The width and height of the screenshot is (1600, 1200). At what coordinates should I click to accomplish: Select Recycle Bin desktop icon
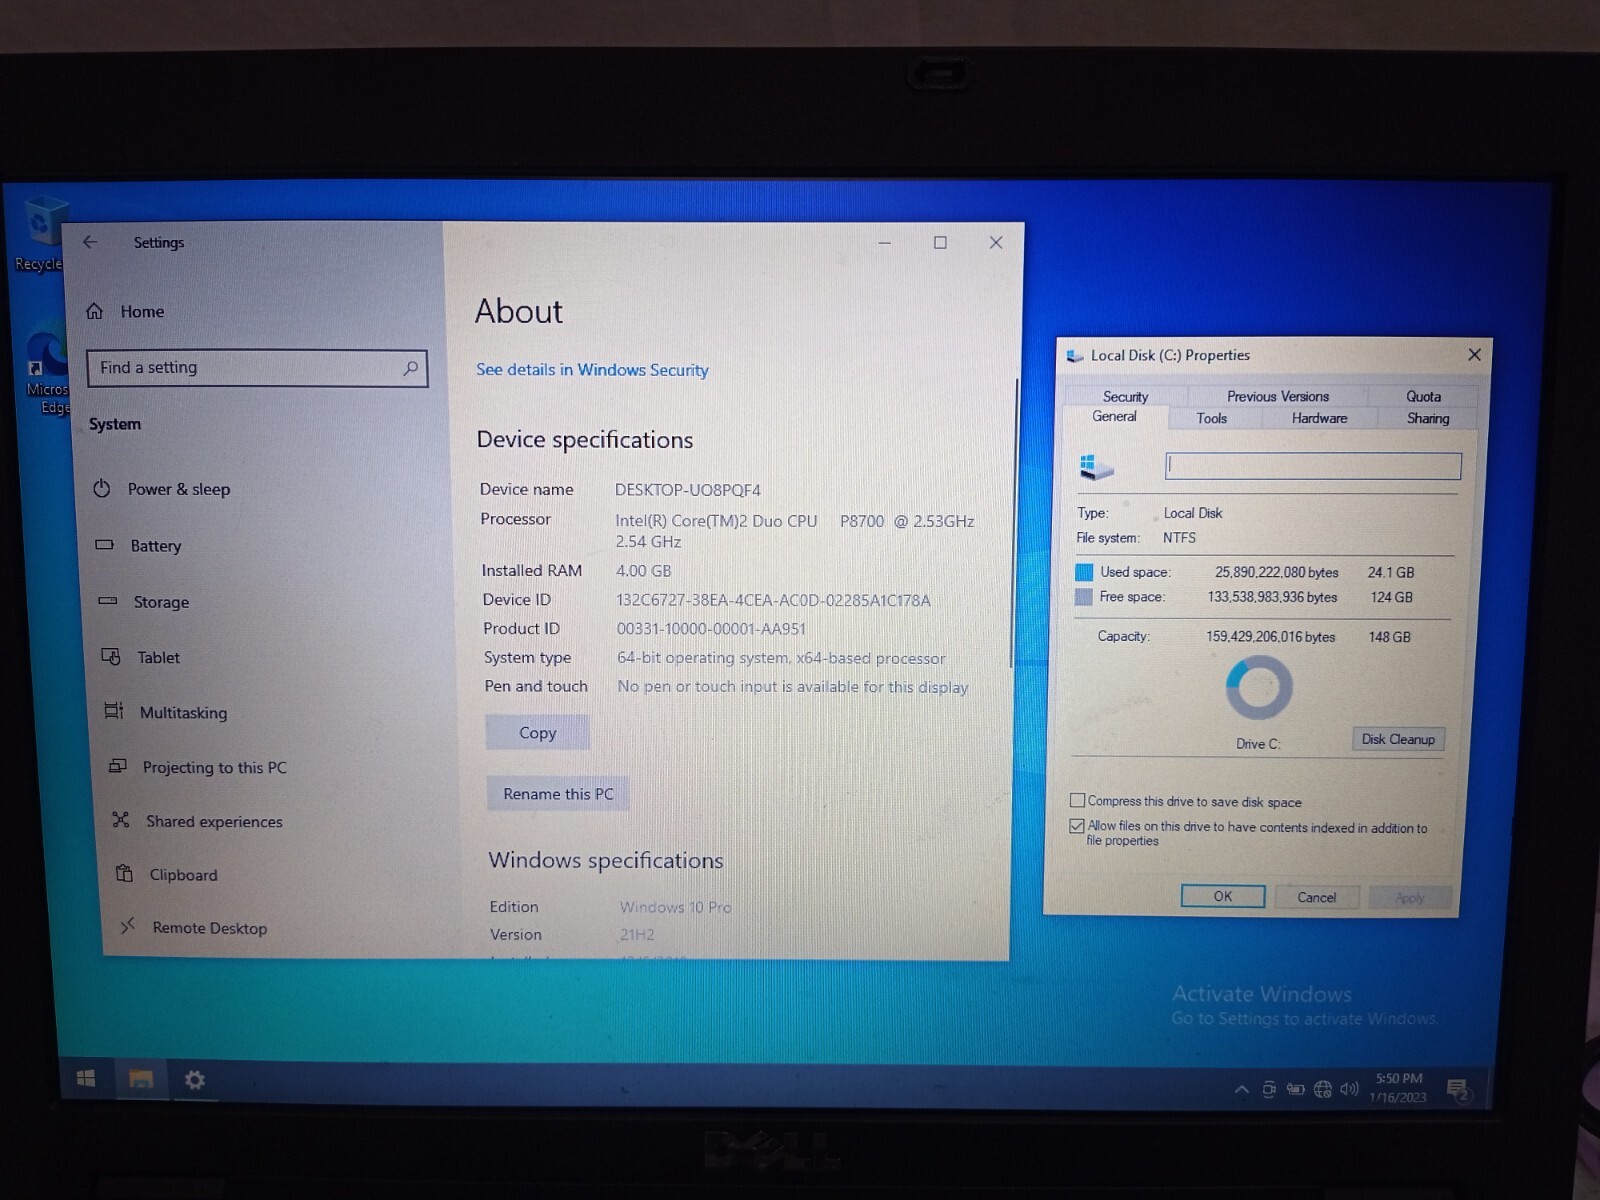tap(40, 235)
